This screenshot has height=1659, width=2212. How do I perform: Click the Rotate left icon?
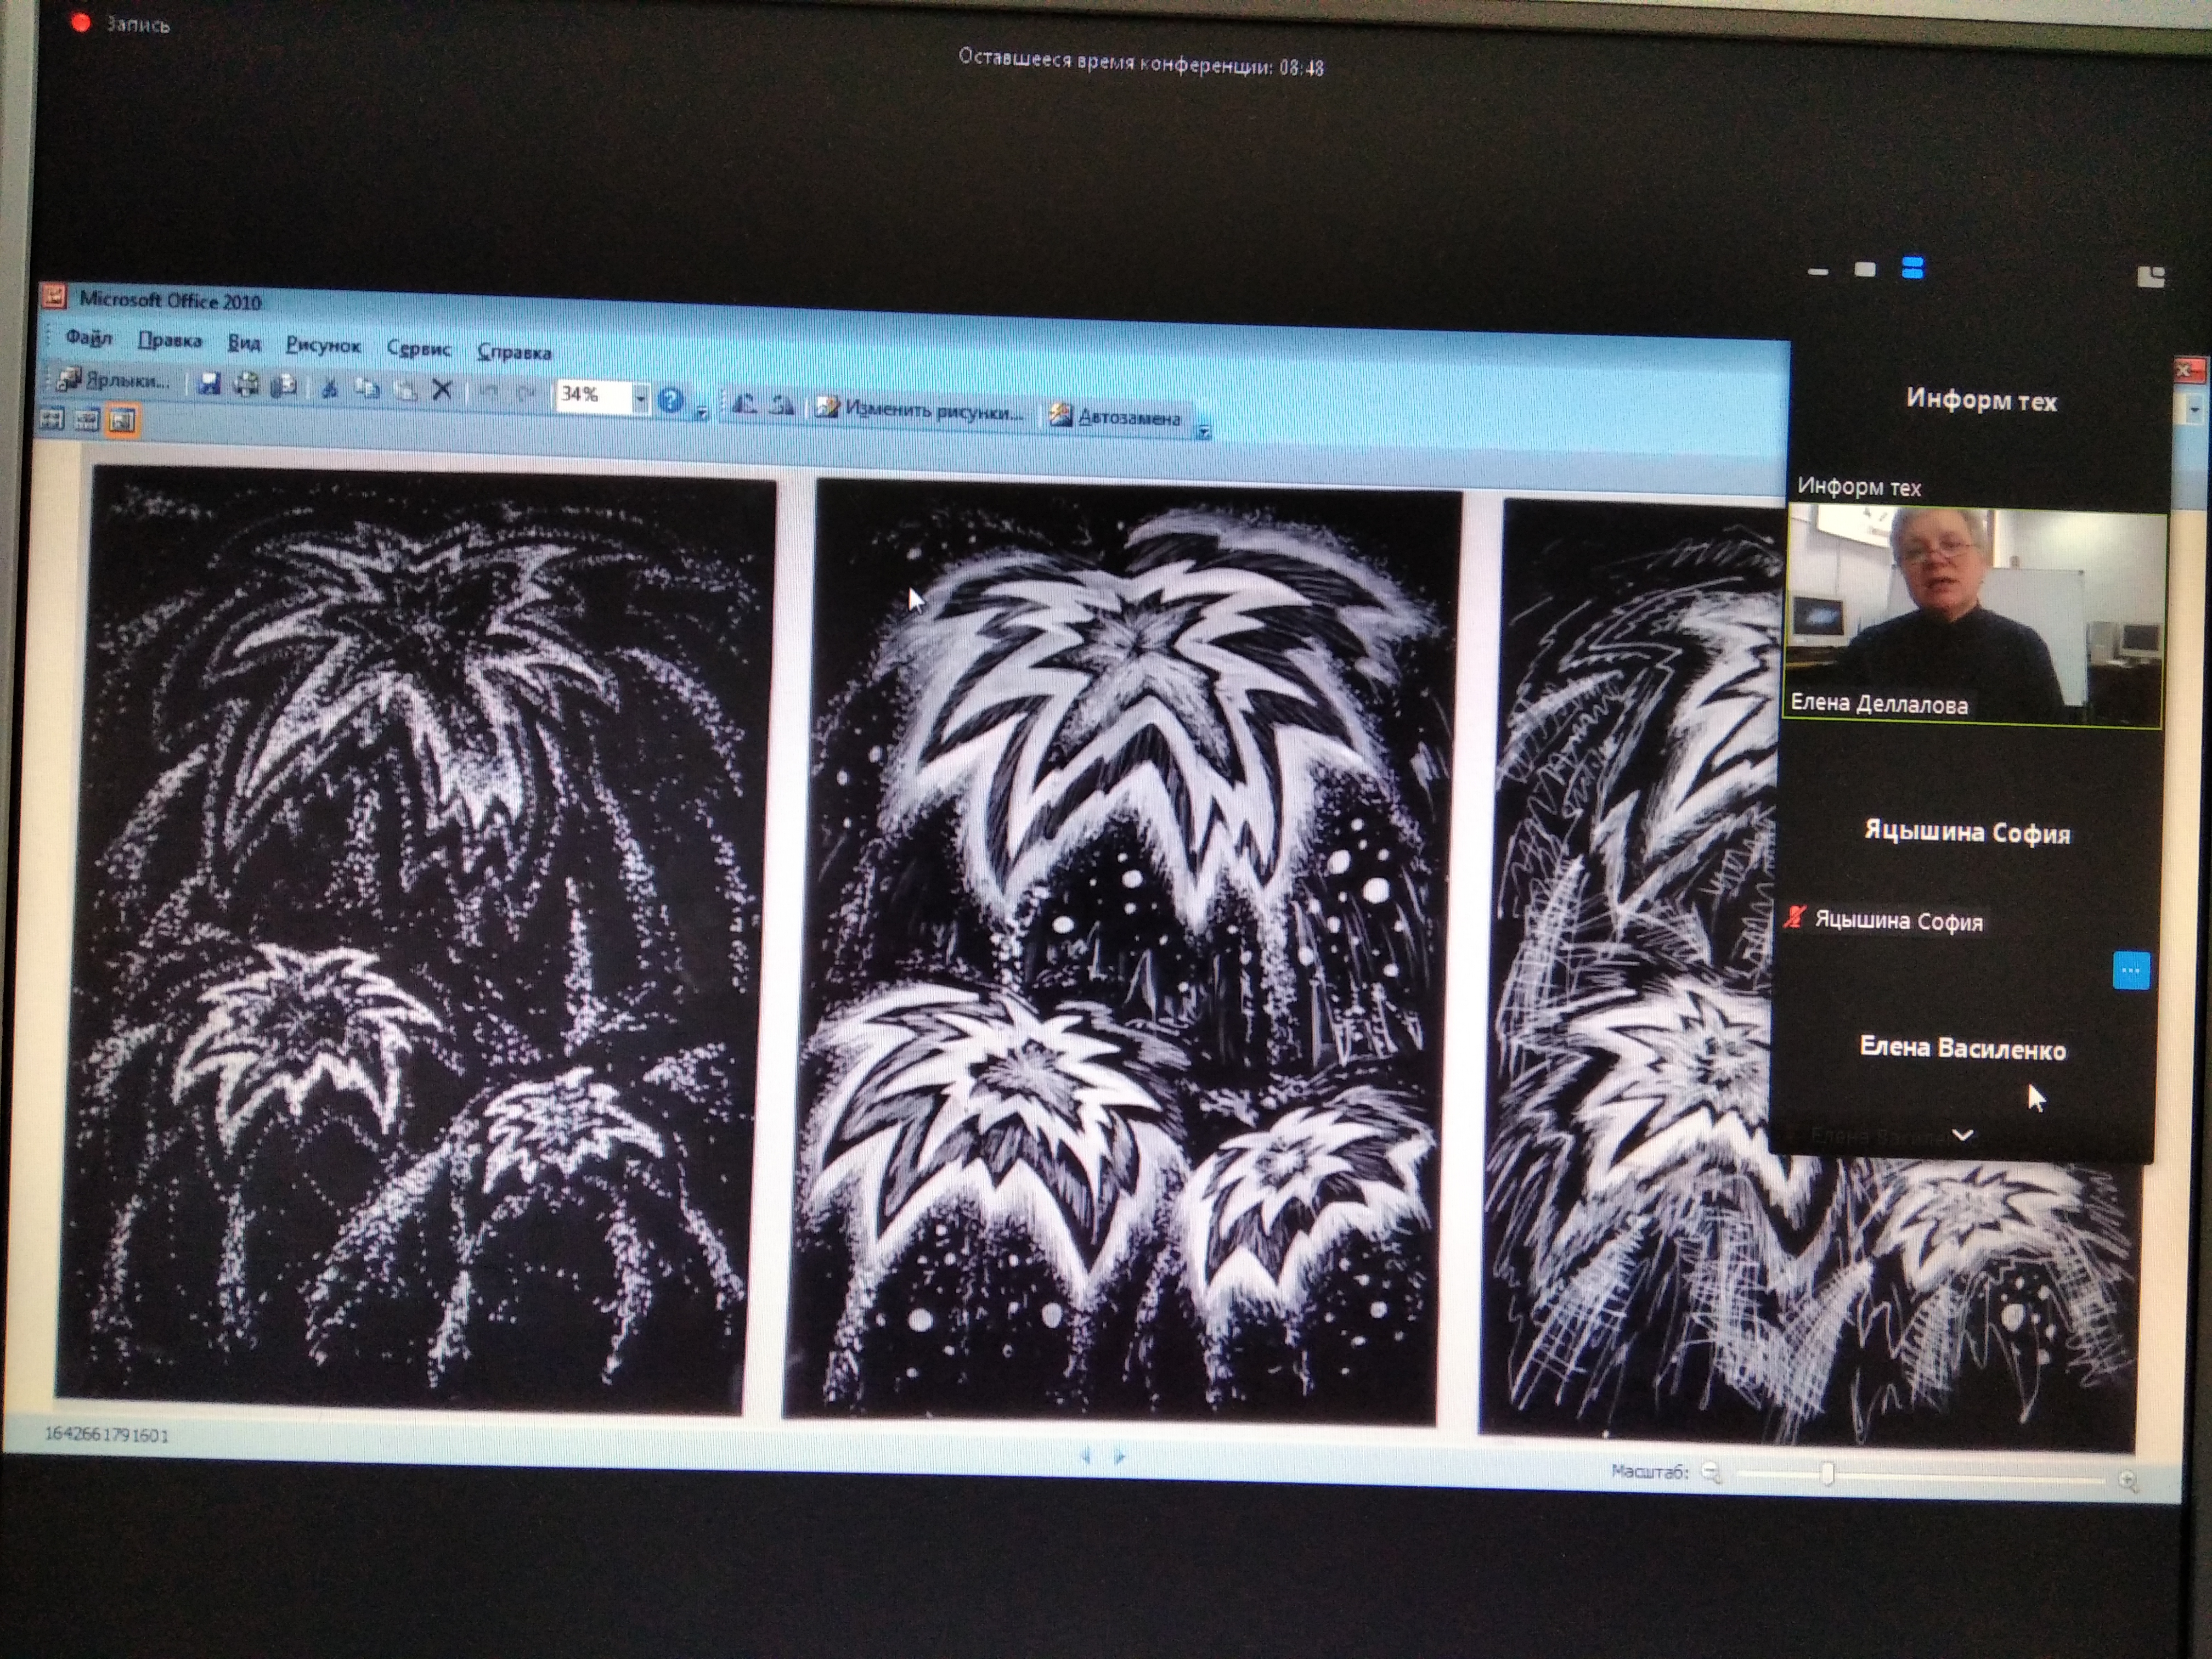pos(745,403)
